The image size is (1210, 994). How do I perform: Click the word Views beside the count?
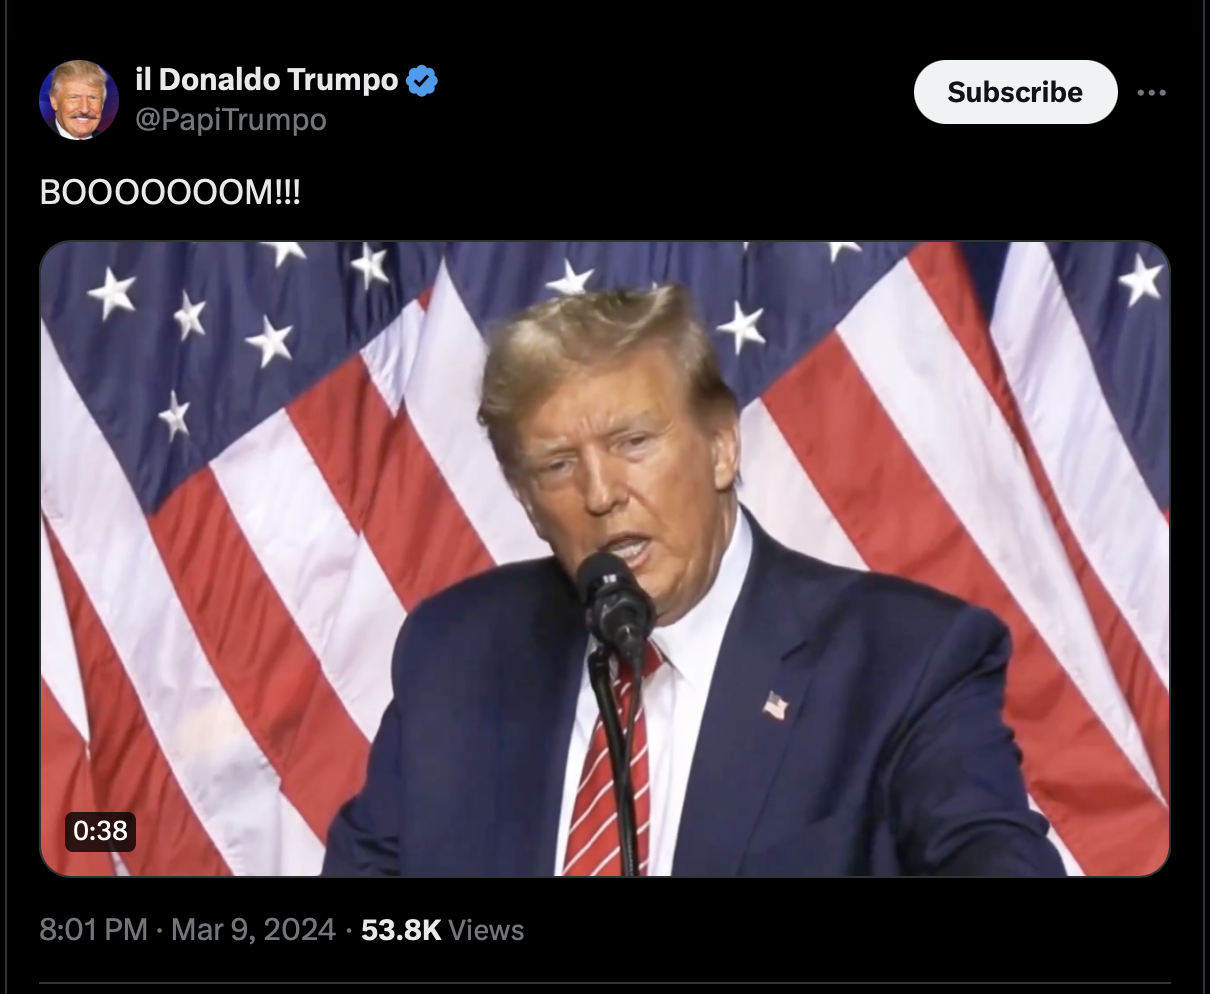pyautogui.click(x=486, y=930)
